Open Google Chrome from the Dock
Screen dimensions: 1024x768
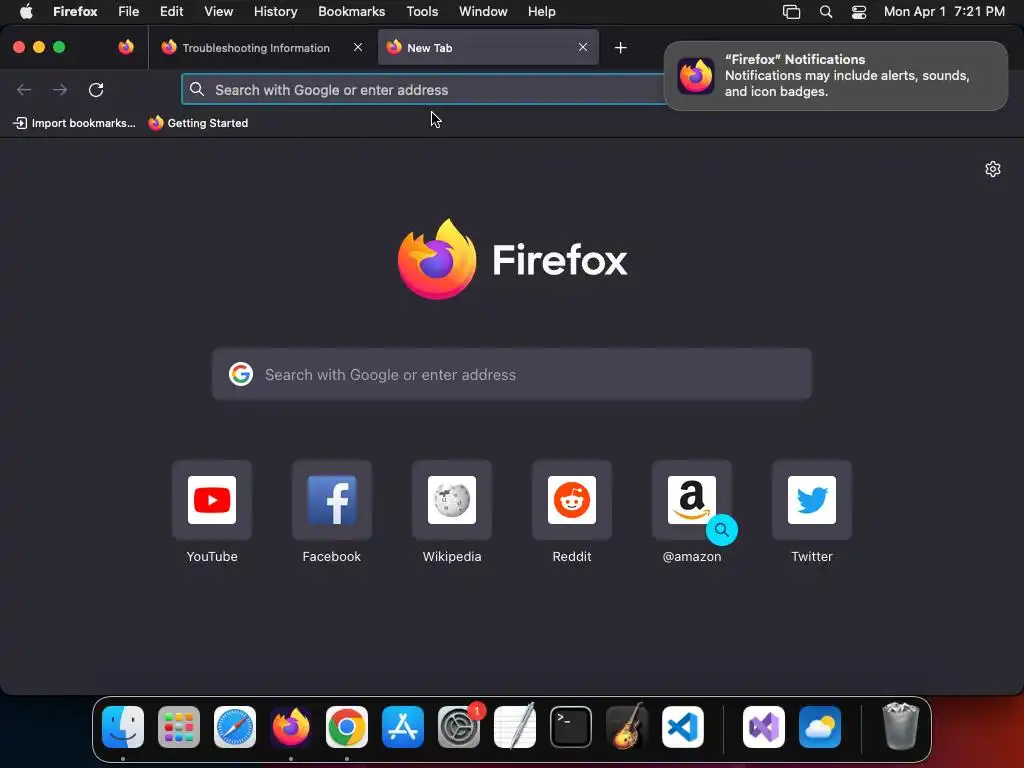click(347, 727)
